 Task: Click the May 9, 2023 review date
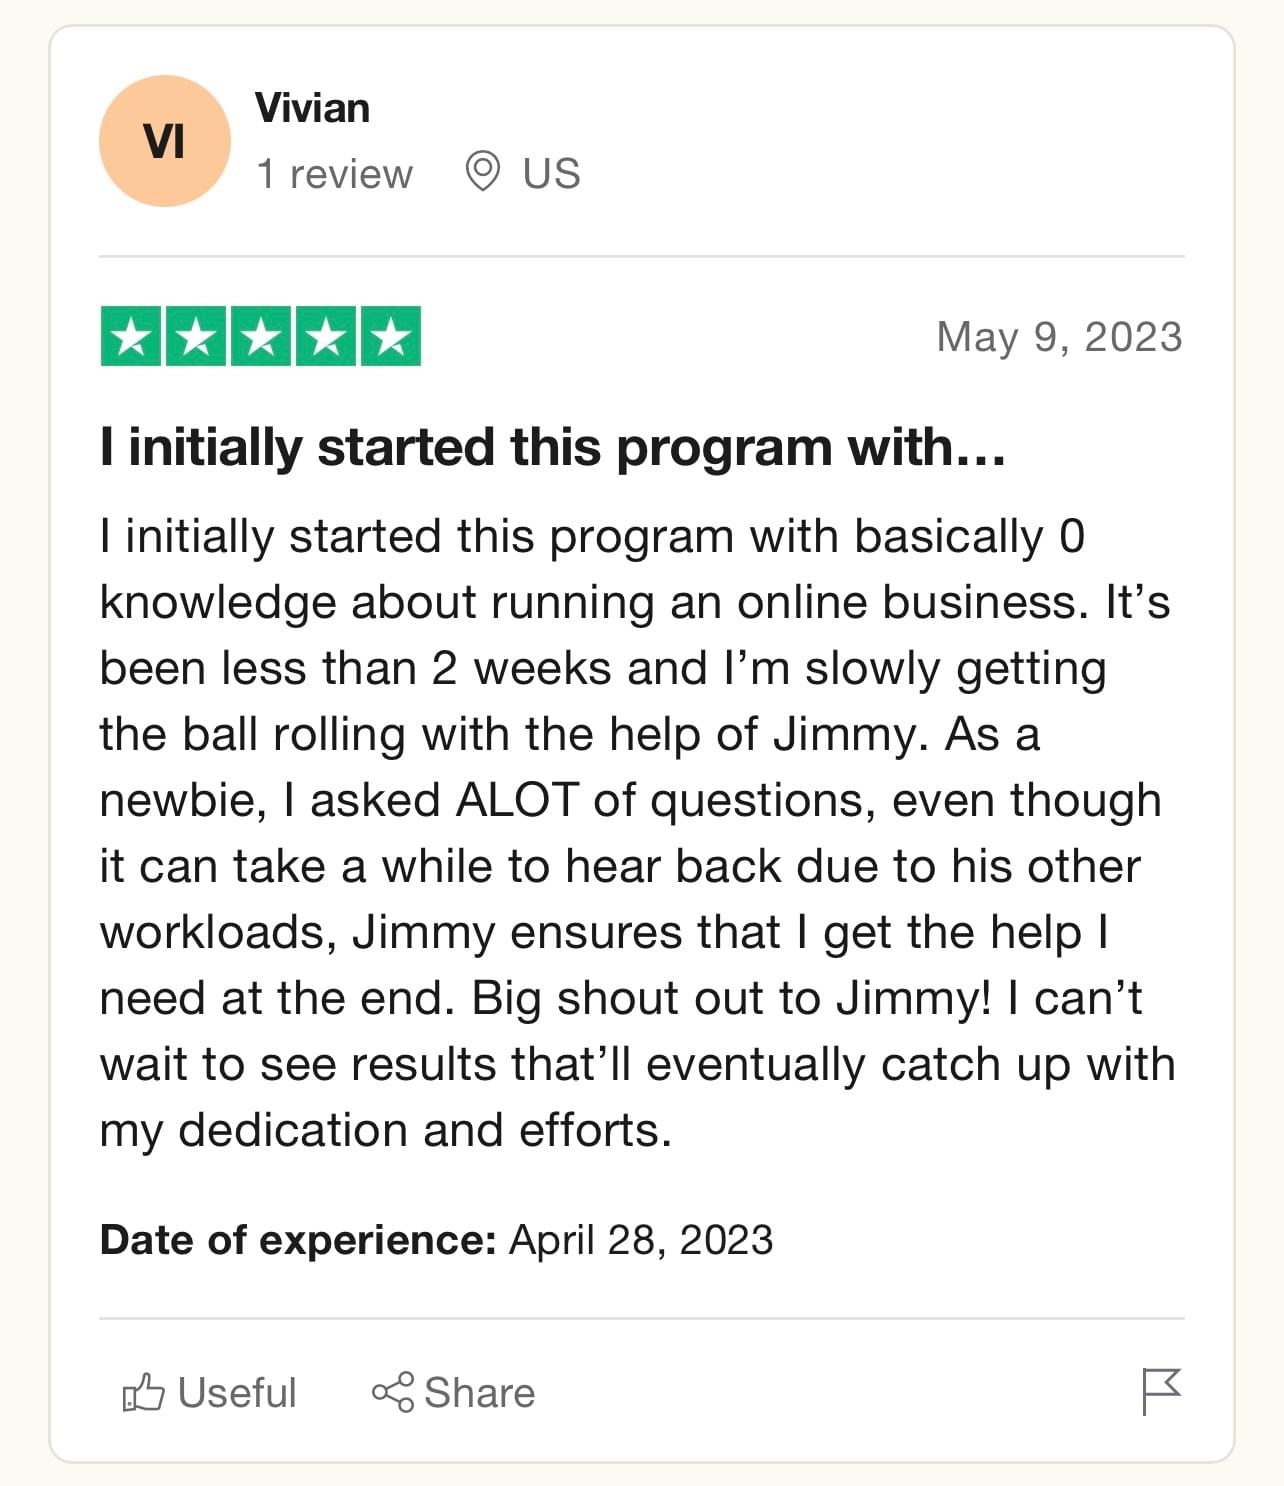(x=1059, y=337)
